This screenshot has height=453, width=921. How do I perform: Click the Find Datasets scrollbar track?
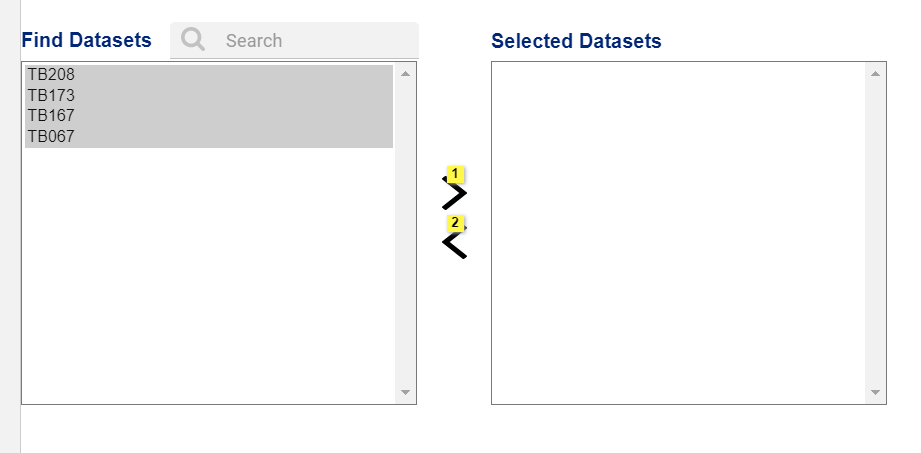tap(405, 233)
